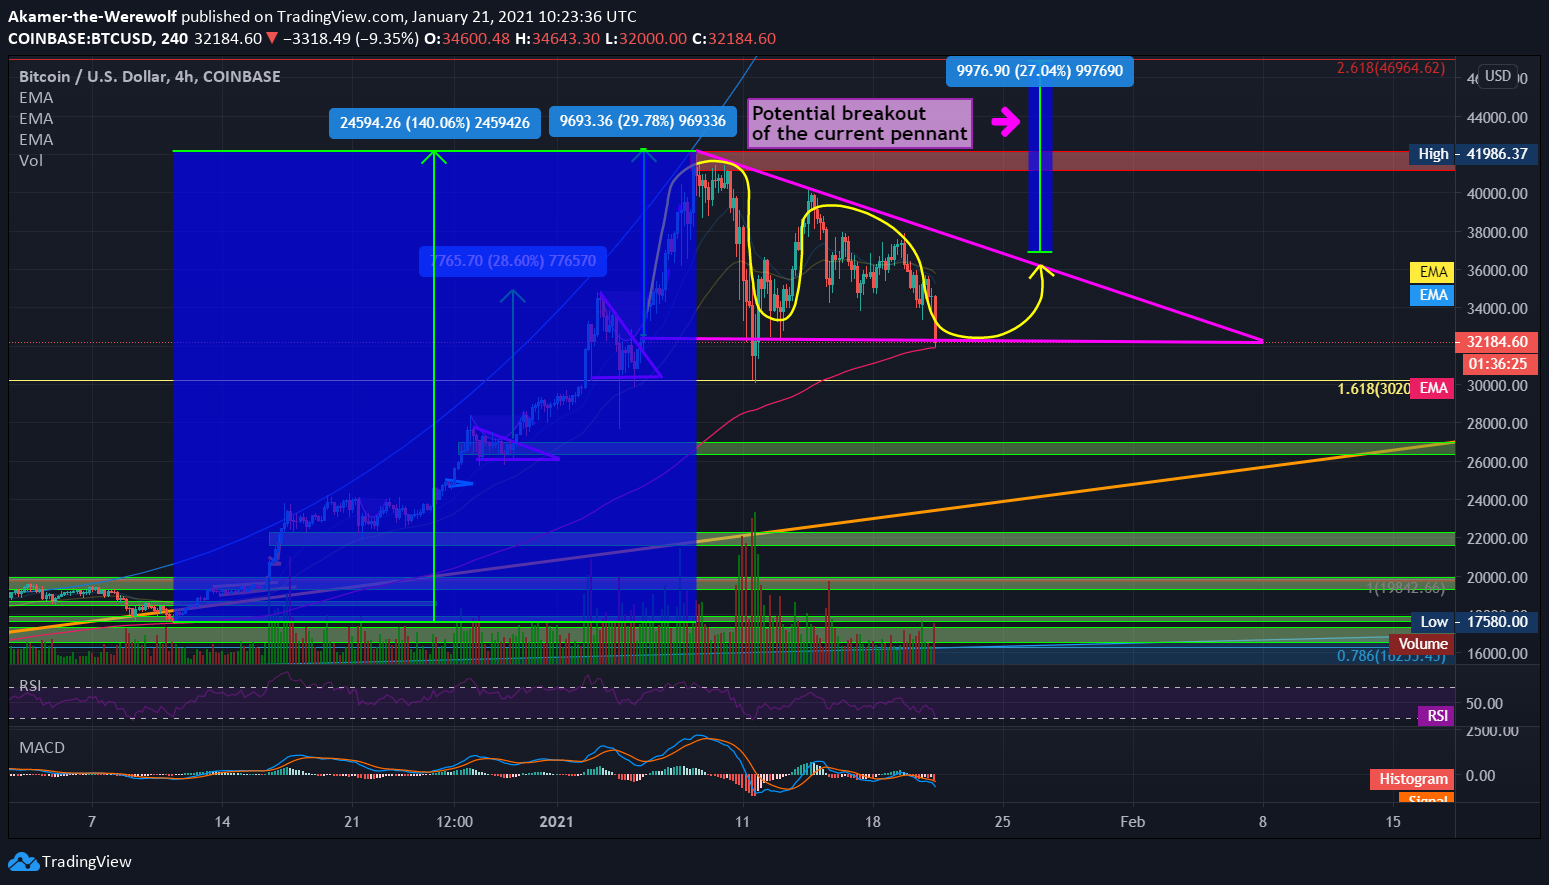The width and height of the screenshot is (1549, 885).
Task: Click the 9693.36 (29.78%) measurement label
Action: (643, 121)
